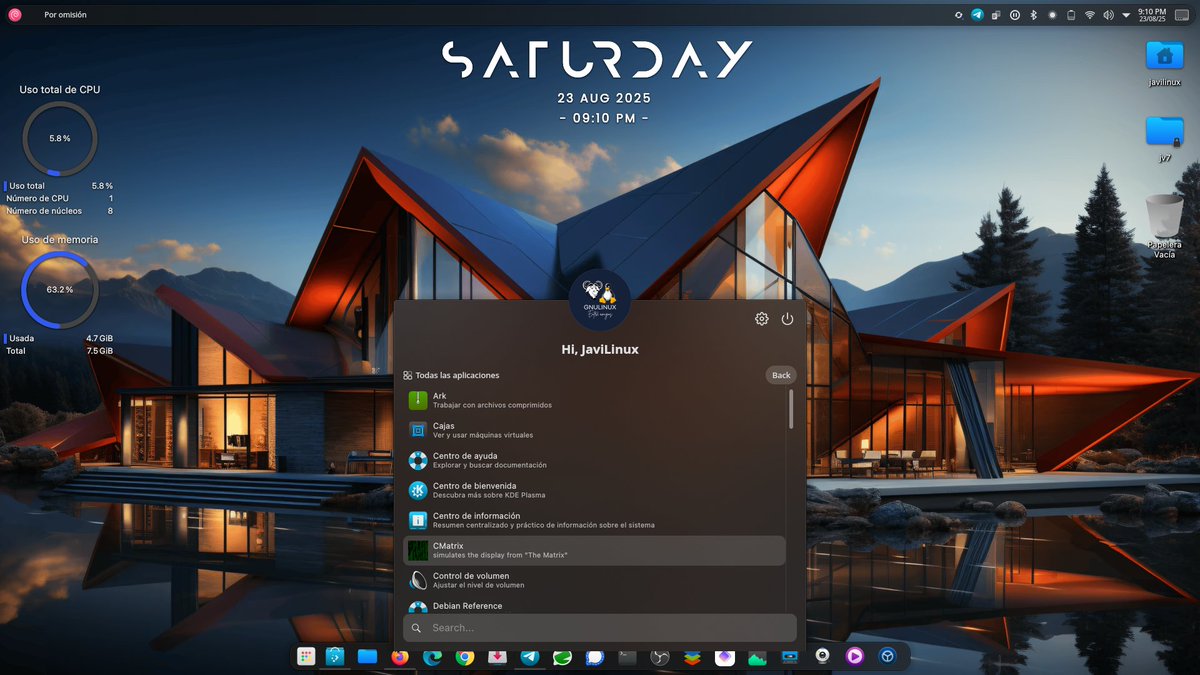Open app grid launcher in dock

click(x=306, y=657)
